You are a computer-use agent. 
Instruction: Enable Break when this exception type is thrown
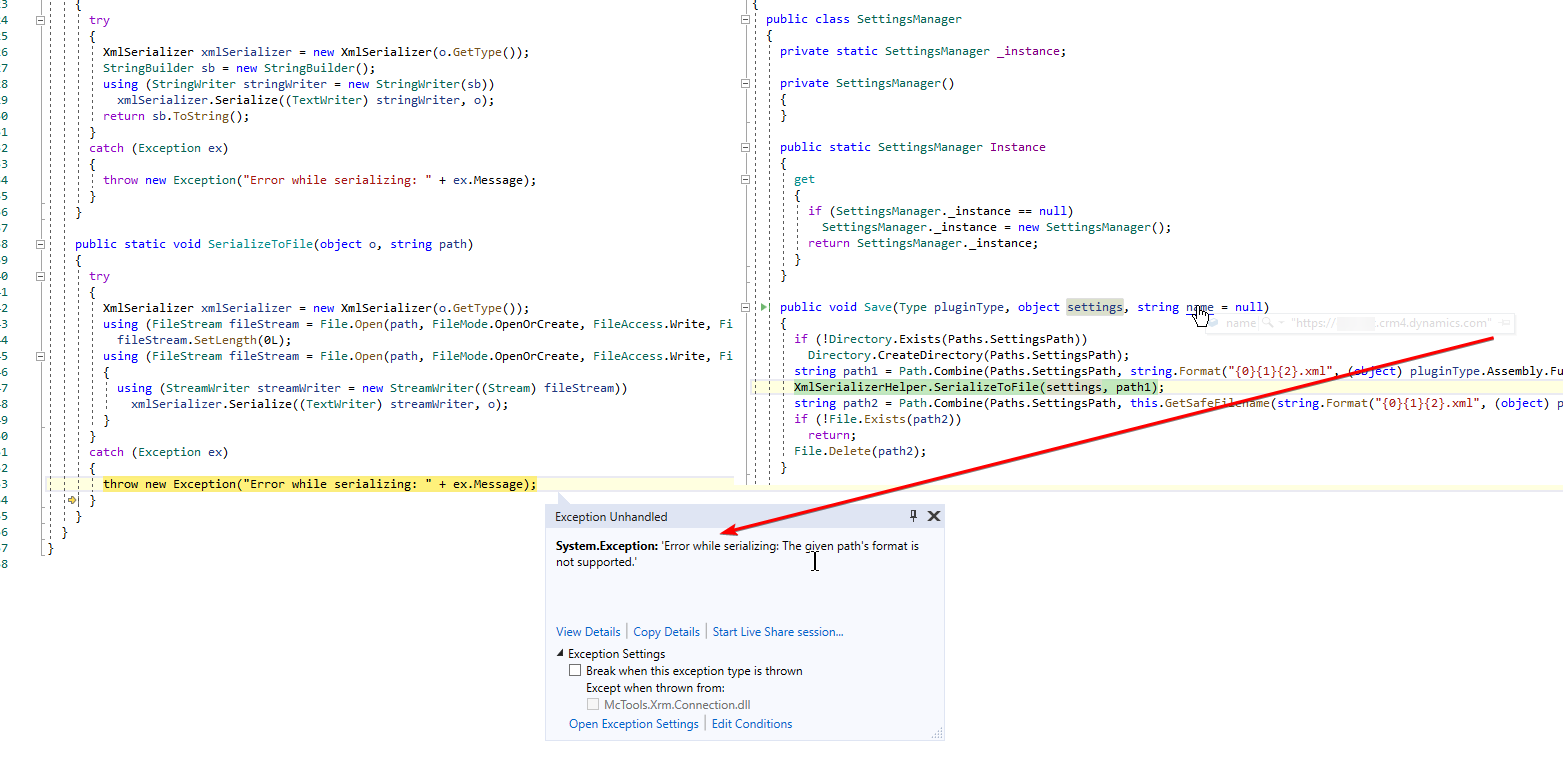pyautogui.click(x=575, y=670)
